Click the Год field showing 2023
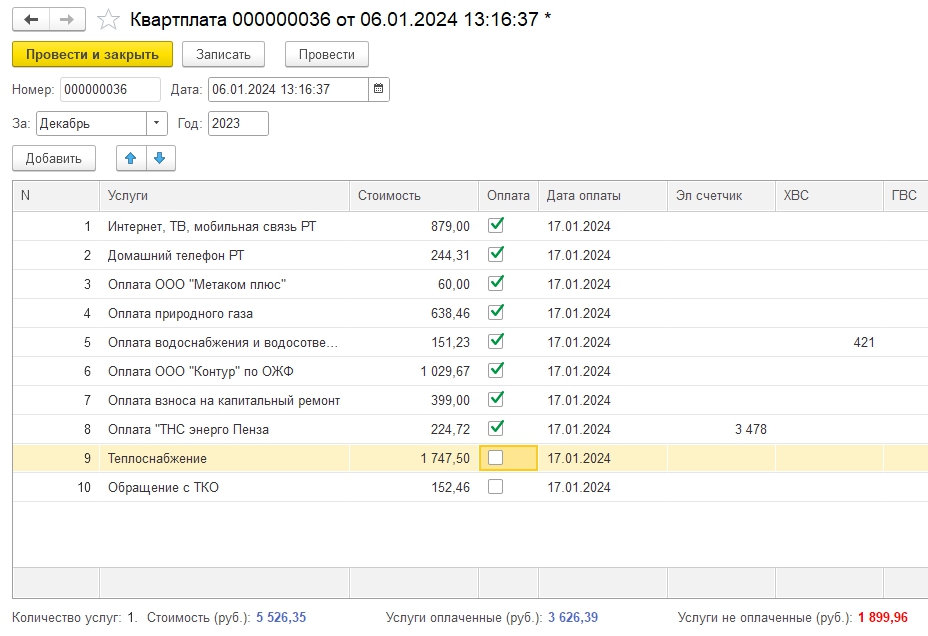Viewport: 928px width, 636px height. pyautogui.click(x=238, y=124)
